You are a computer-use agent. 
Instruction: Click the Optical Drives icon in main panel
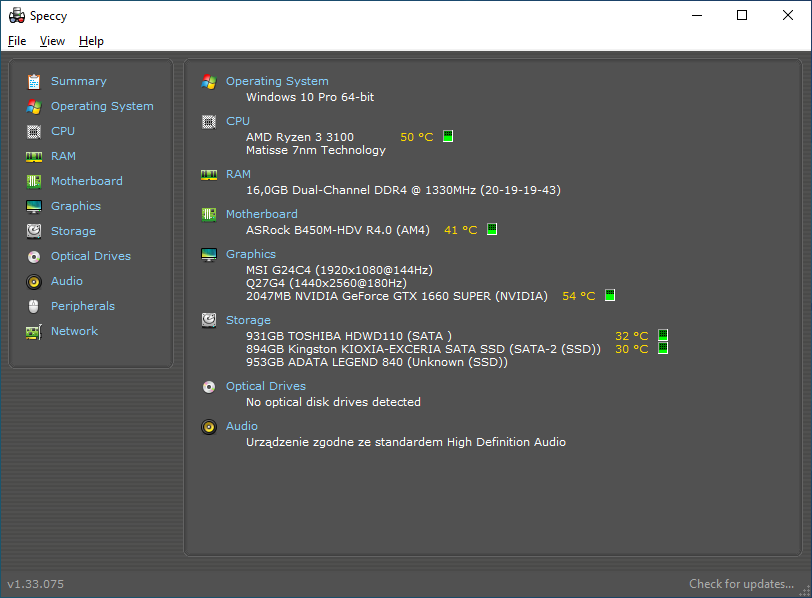[x=209, y=387]
